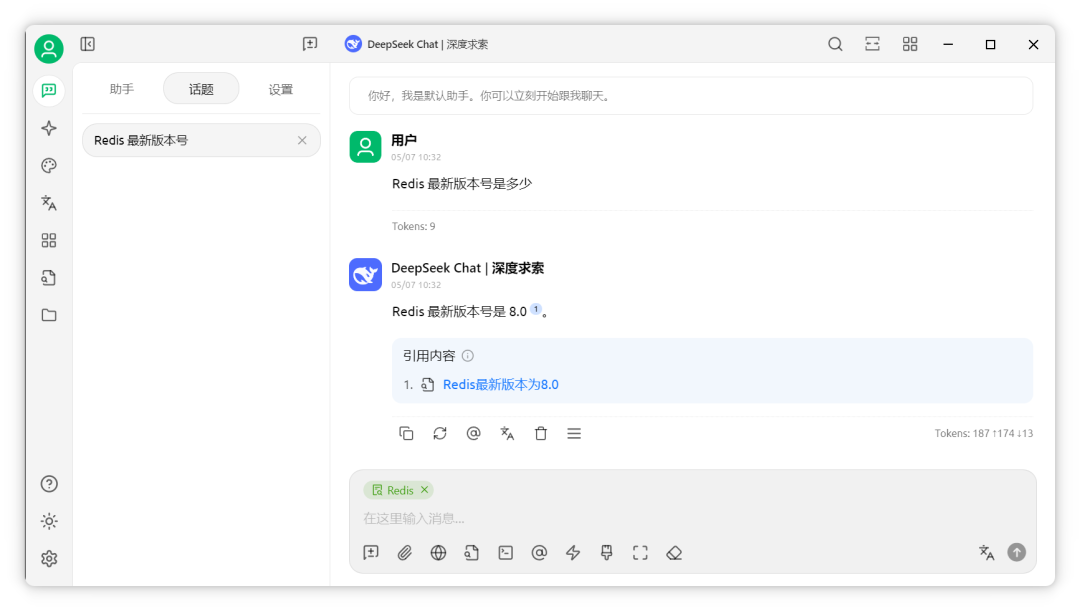Open the top bar grid apps icon

point(910,44)
